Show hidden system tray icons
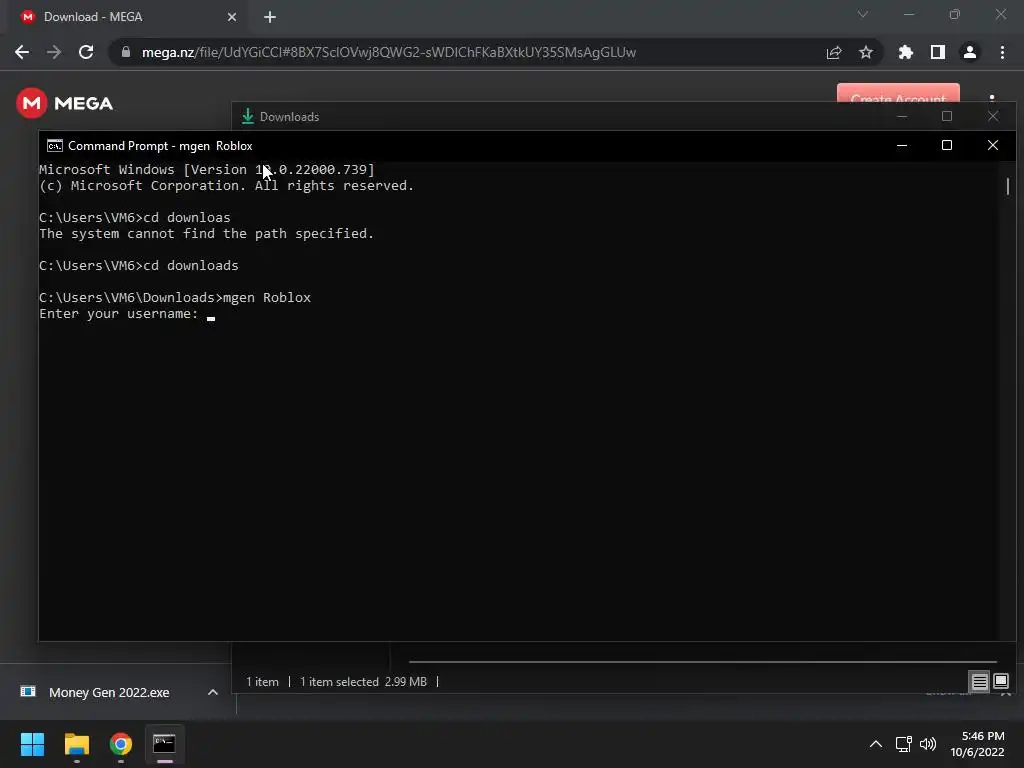The image size is (1024, 768). pyautogui.click(x=876, y=744)
